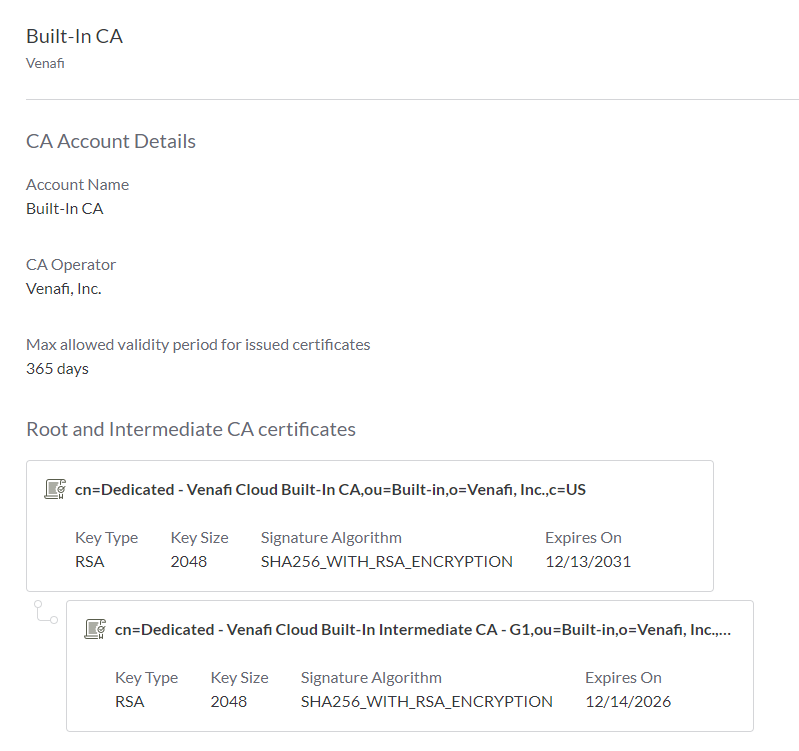Click the Account Name label

[77, 184]
